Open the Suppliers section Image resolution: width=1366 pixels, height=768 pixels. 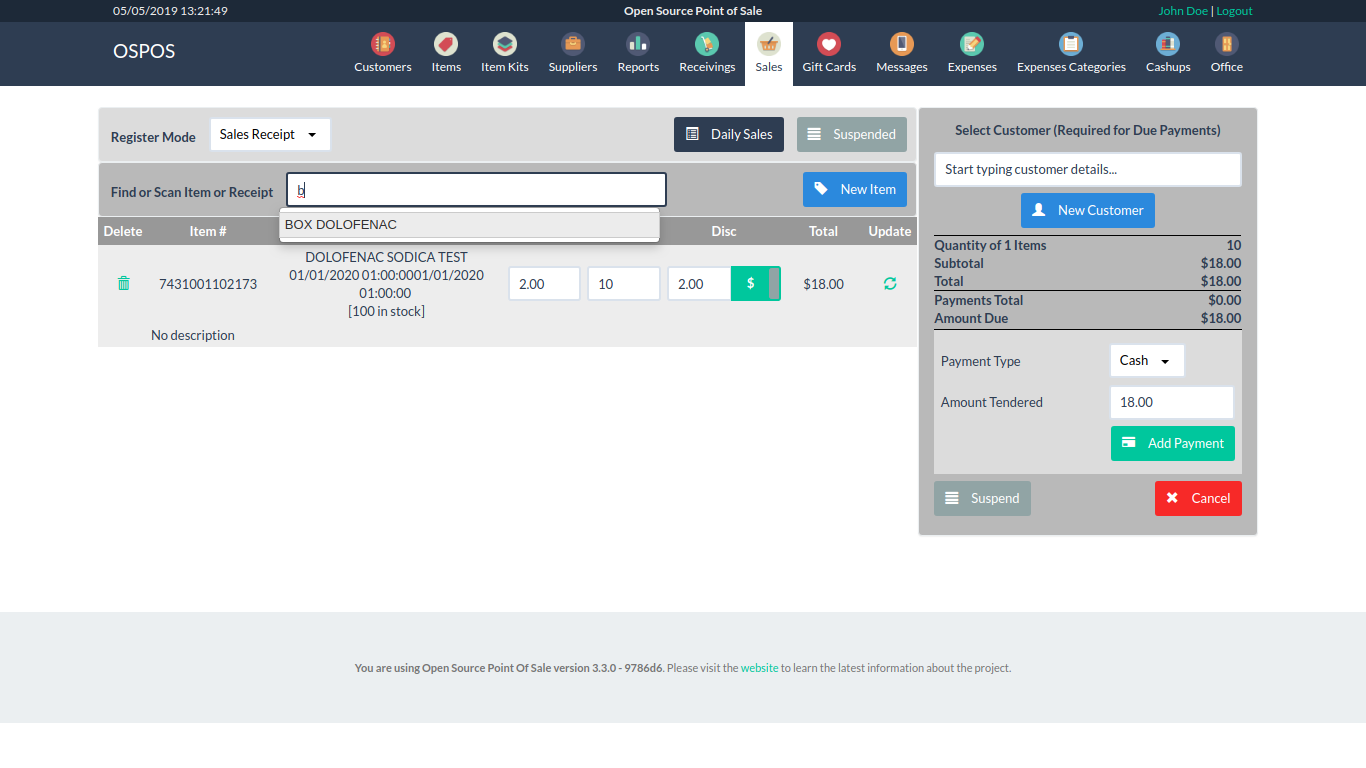click(572, 52)
